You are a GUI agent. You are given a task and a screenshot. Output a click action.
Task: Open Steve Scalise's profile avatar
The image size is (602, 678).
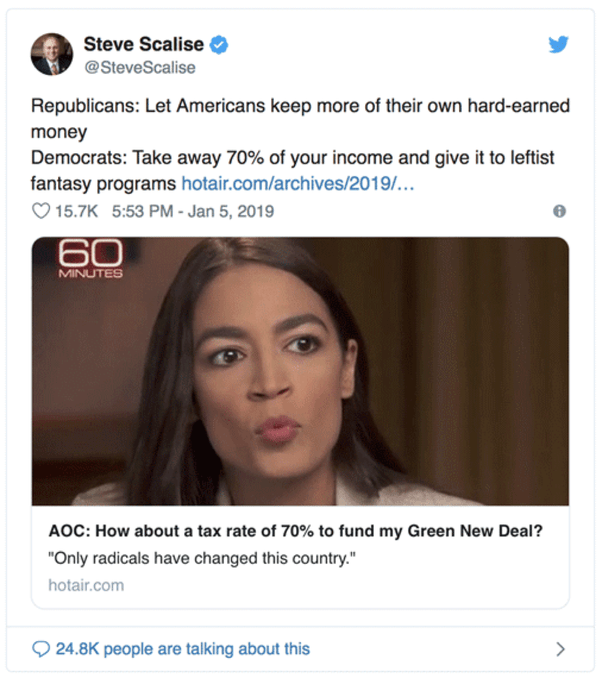51,54
